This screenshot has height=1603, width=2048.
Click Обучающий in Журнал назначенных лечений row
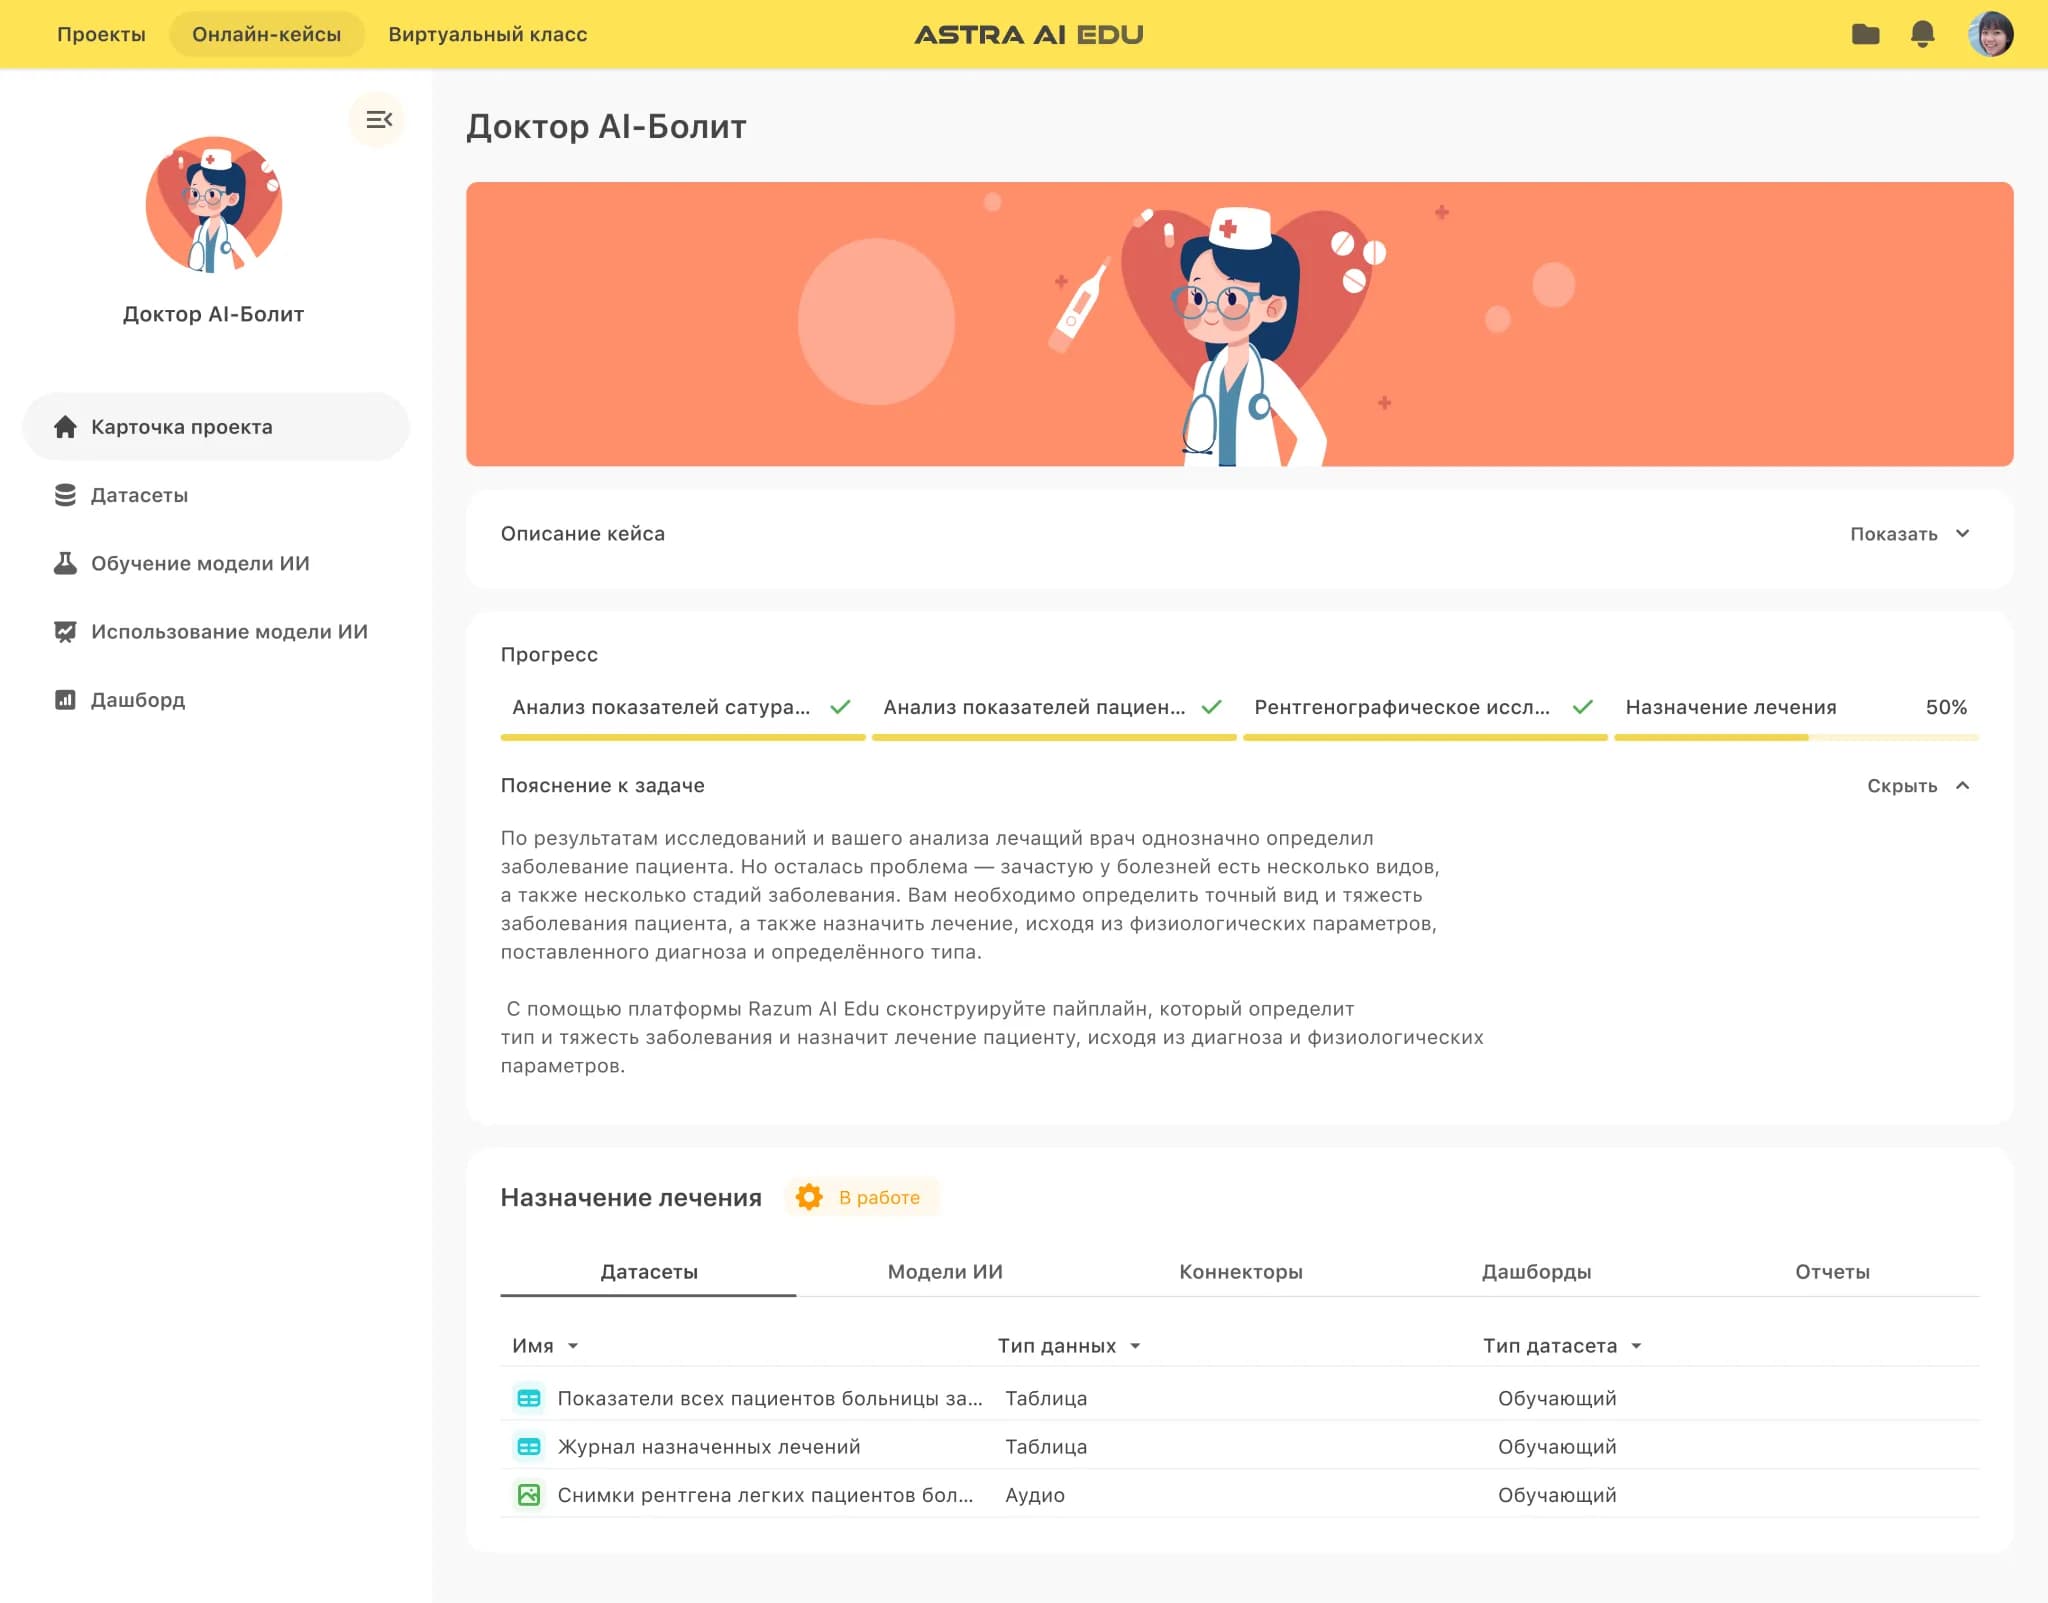pyautogui.click(x=1556, y=1447)
